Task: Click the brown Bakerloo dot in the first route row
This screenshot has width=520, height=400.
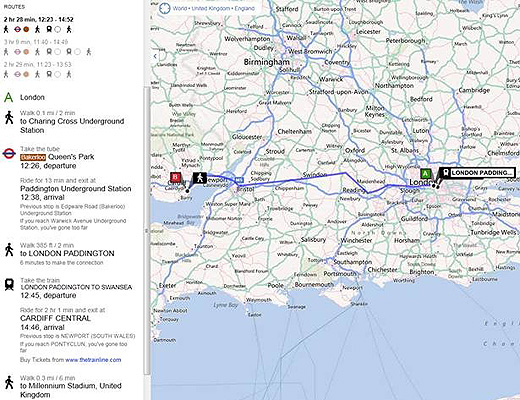Action: click(26, 30)
